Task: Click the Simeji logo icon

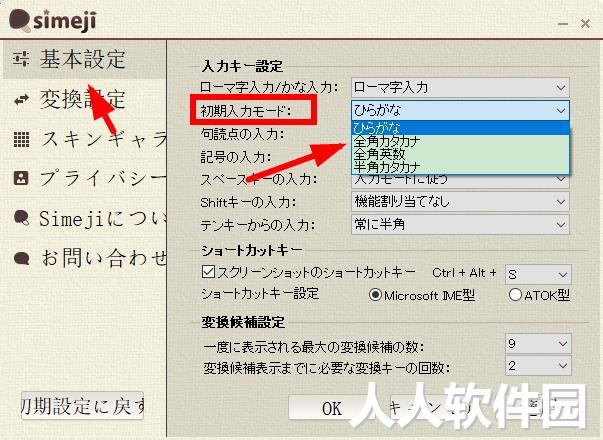Action: tap(20, 21)
